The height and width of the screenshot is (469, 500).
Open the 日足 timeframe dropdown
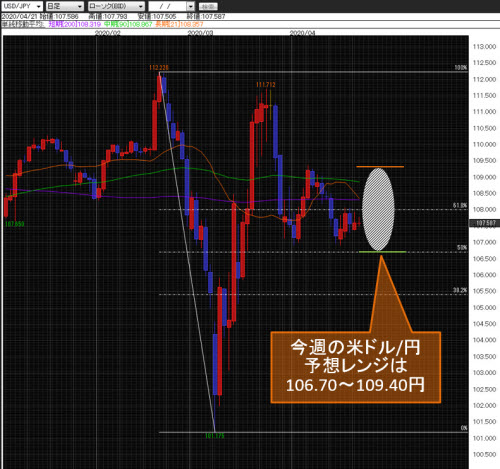(65, 6)
